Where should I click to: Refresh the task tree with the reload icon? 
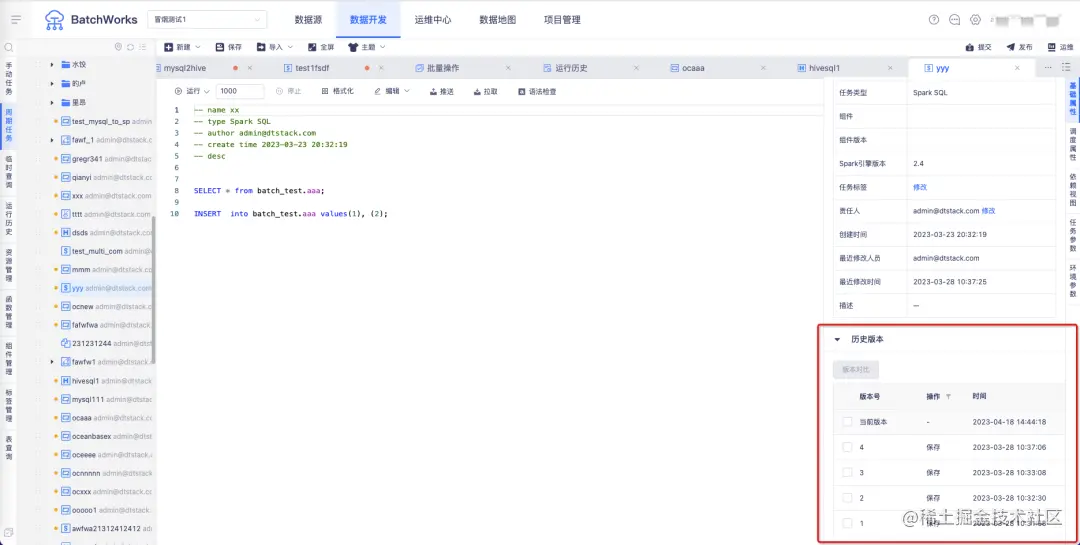130,47
